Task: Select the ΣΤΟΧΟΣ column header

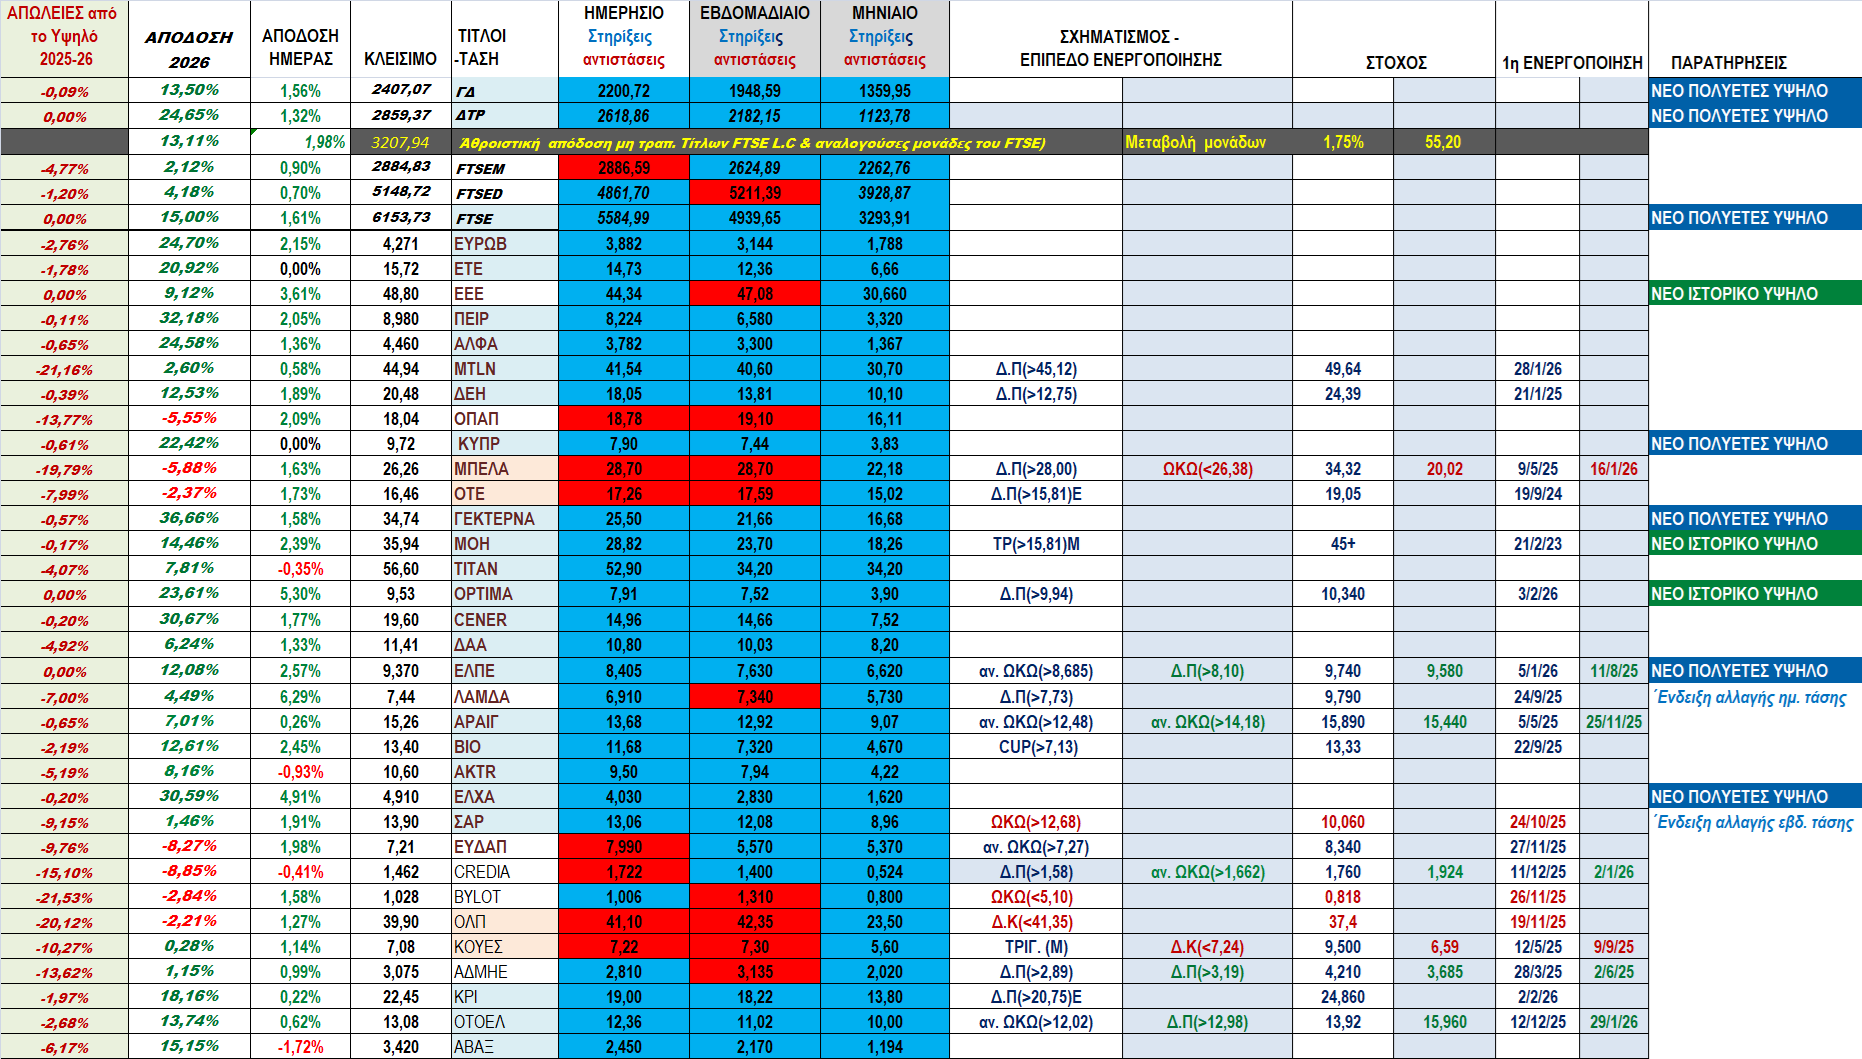Action: click(x=1395, y=62)
